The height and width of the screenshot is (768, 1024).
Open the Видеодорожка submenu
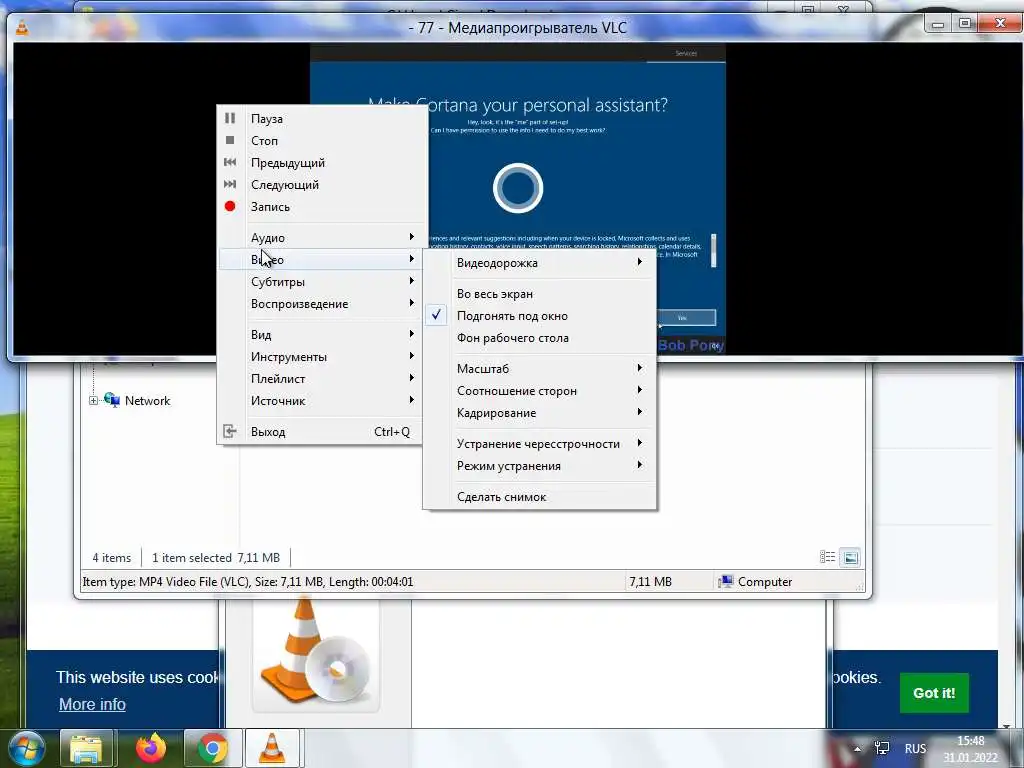[x=540, y=263]
